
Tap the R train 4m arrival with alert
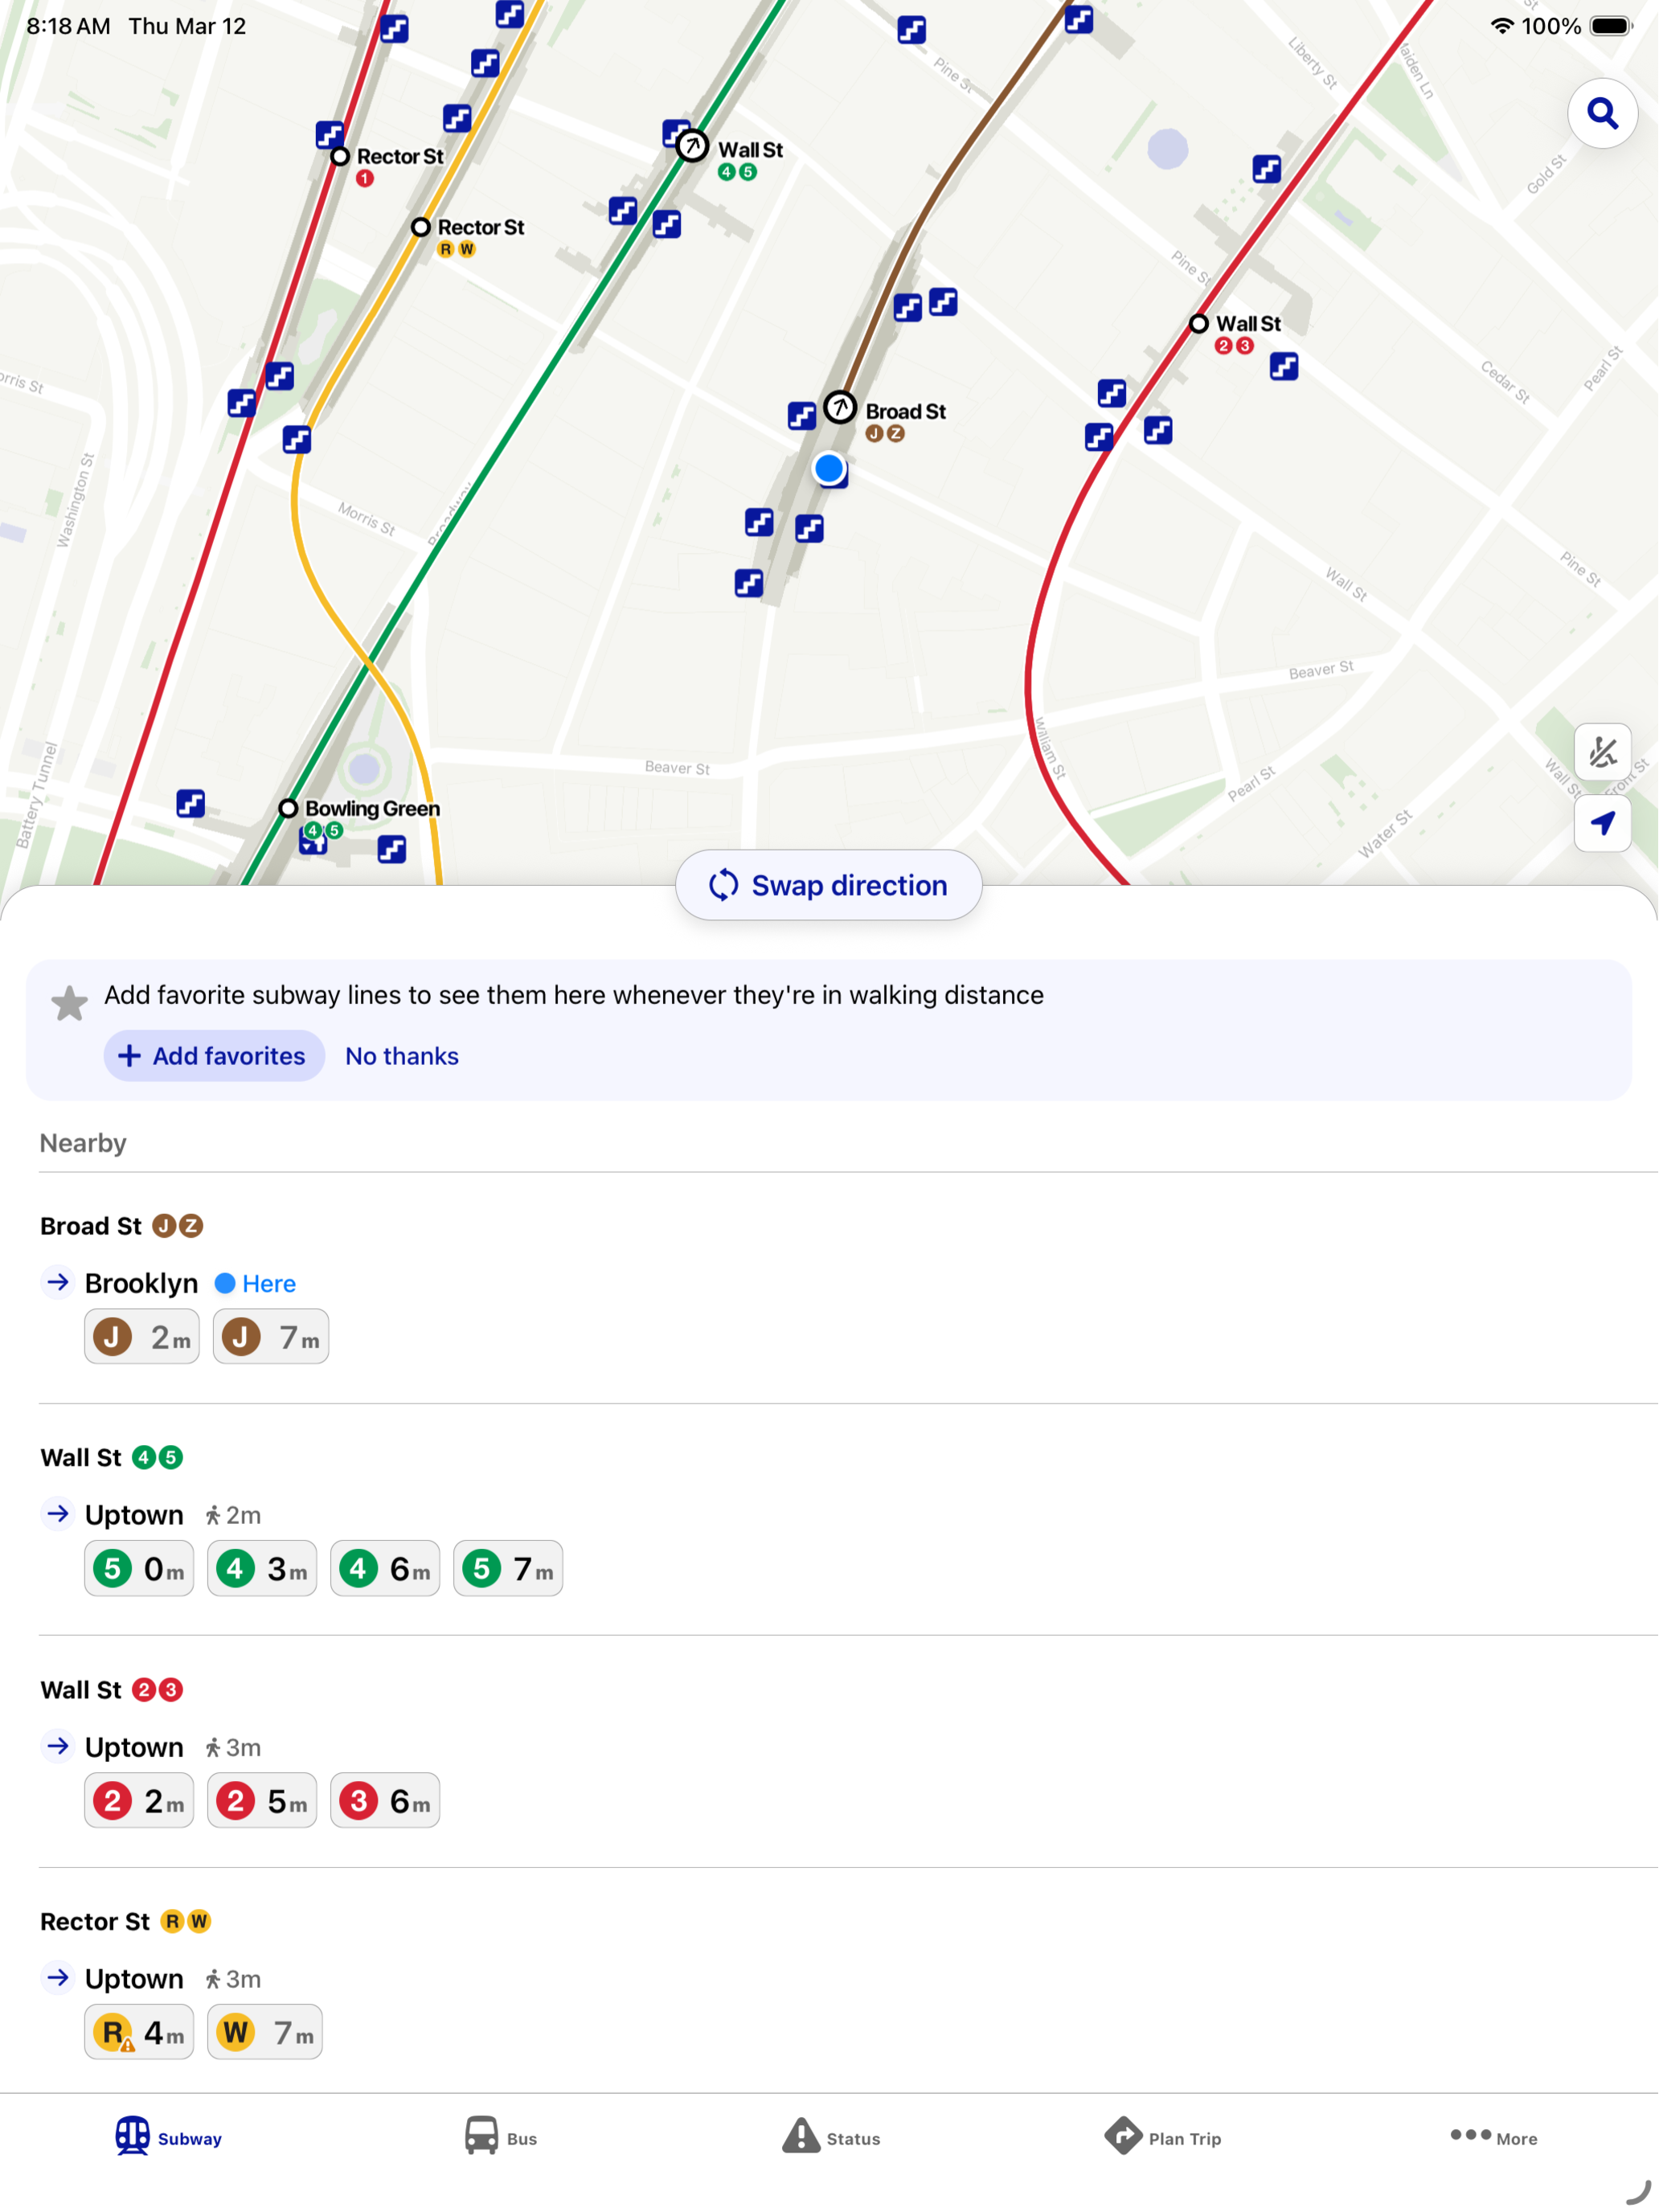coord(139,2032)
